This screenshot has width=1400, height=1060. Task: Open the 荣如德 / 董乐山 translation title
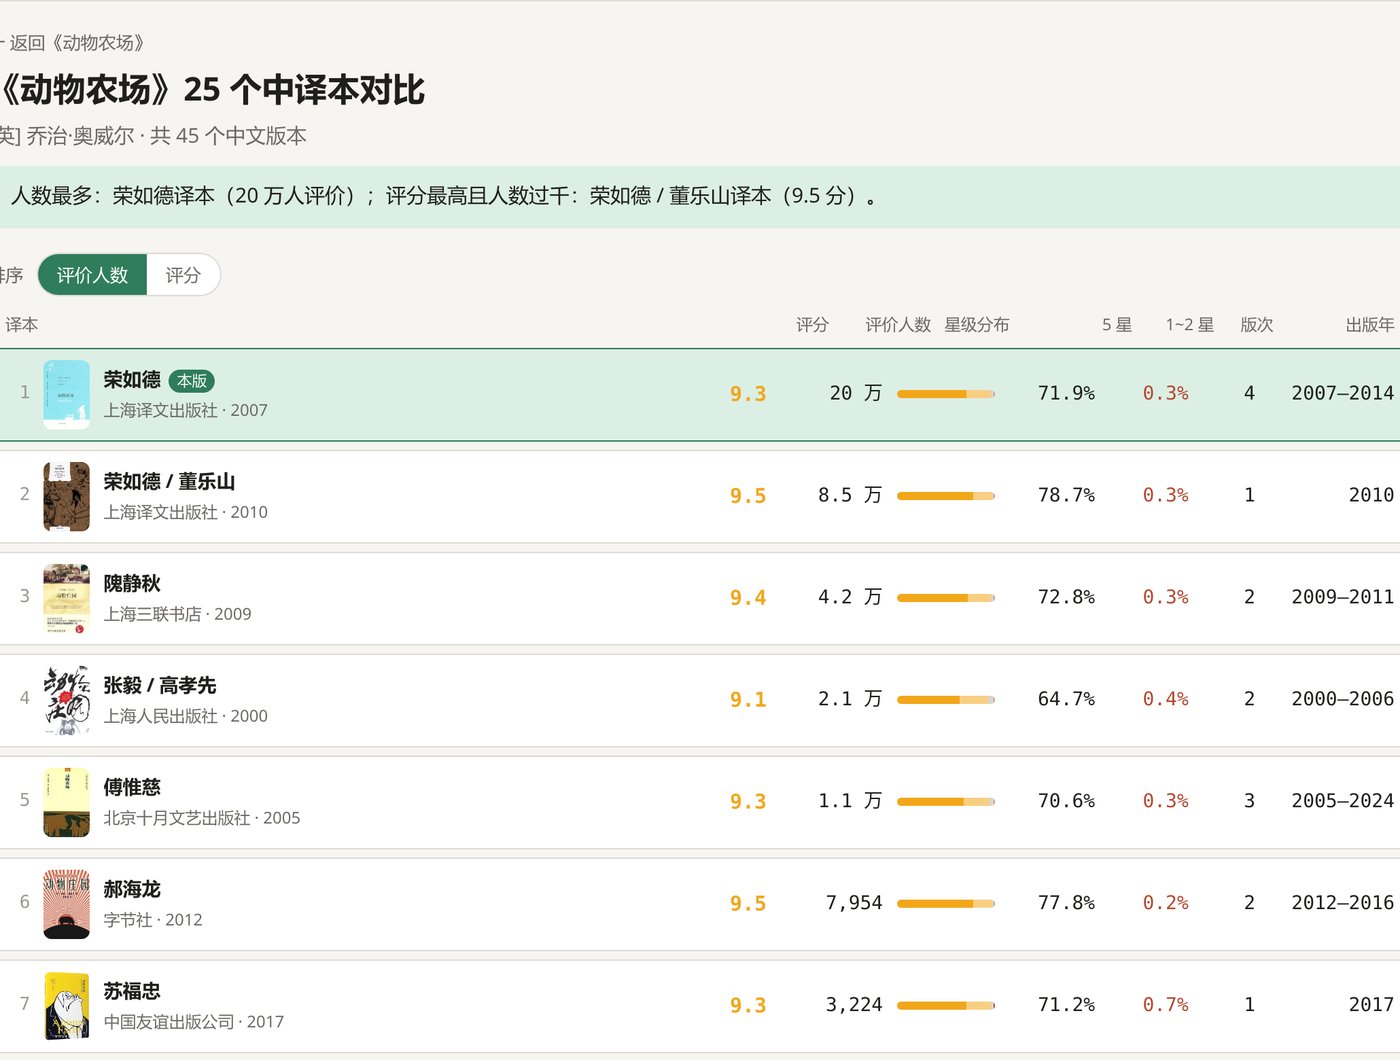point(169,482)
